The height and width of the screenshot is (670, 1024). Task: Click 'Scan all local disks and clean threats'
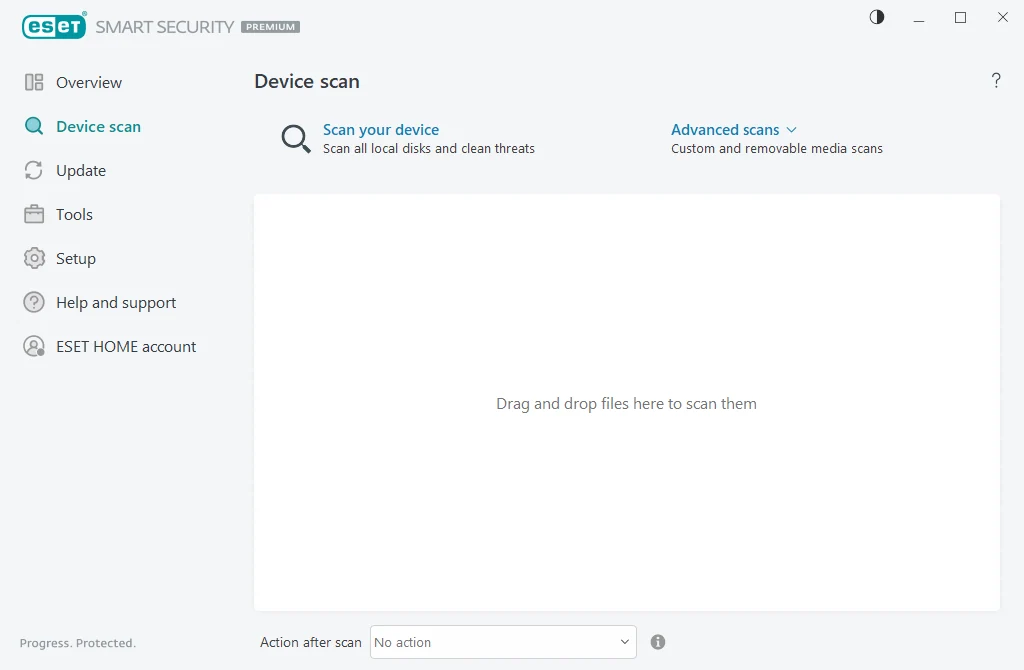428,148
